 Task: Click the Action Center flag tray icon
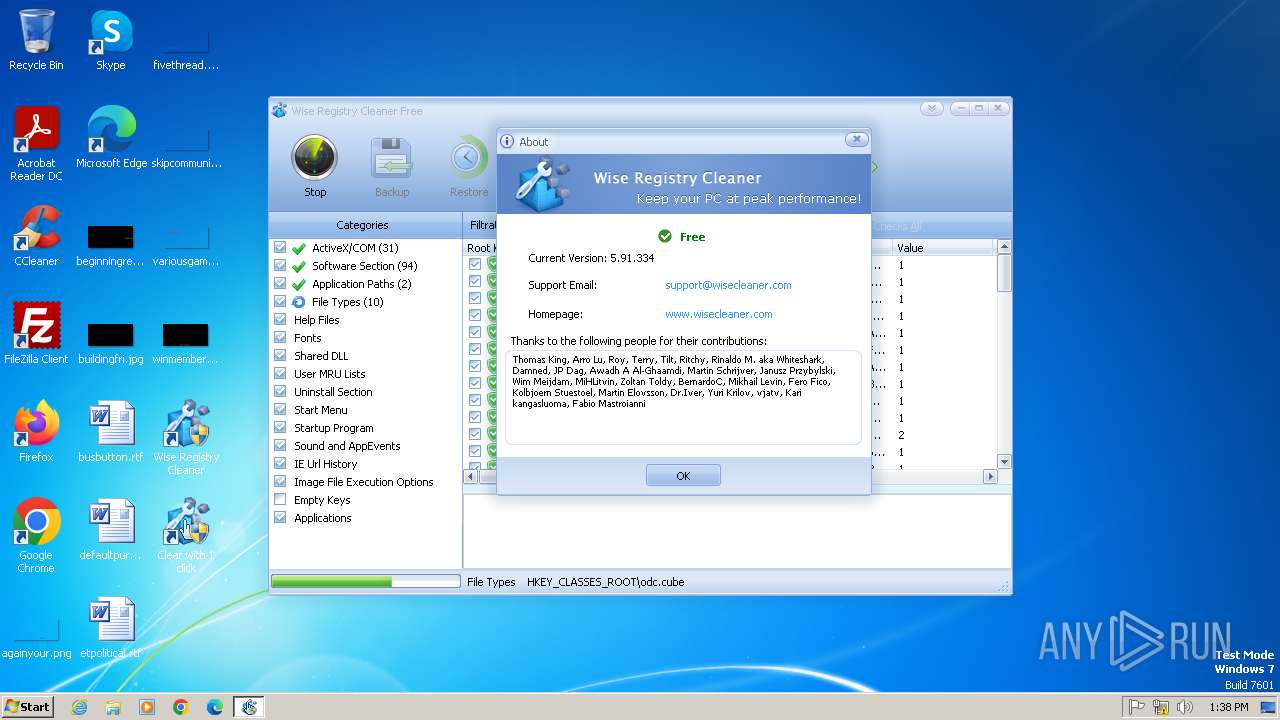click(x=1137, y=707)
